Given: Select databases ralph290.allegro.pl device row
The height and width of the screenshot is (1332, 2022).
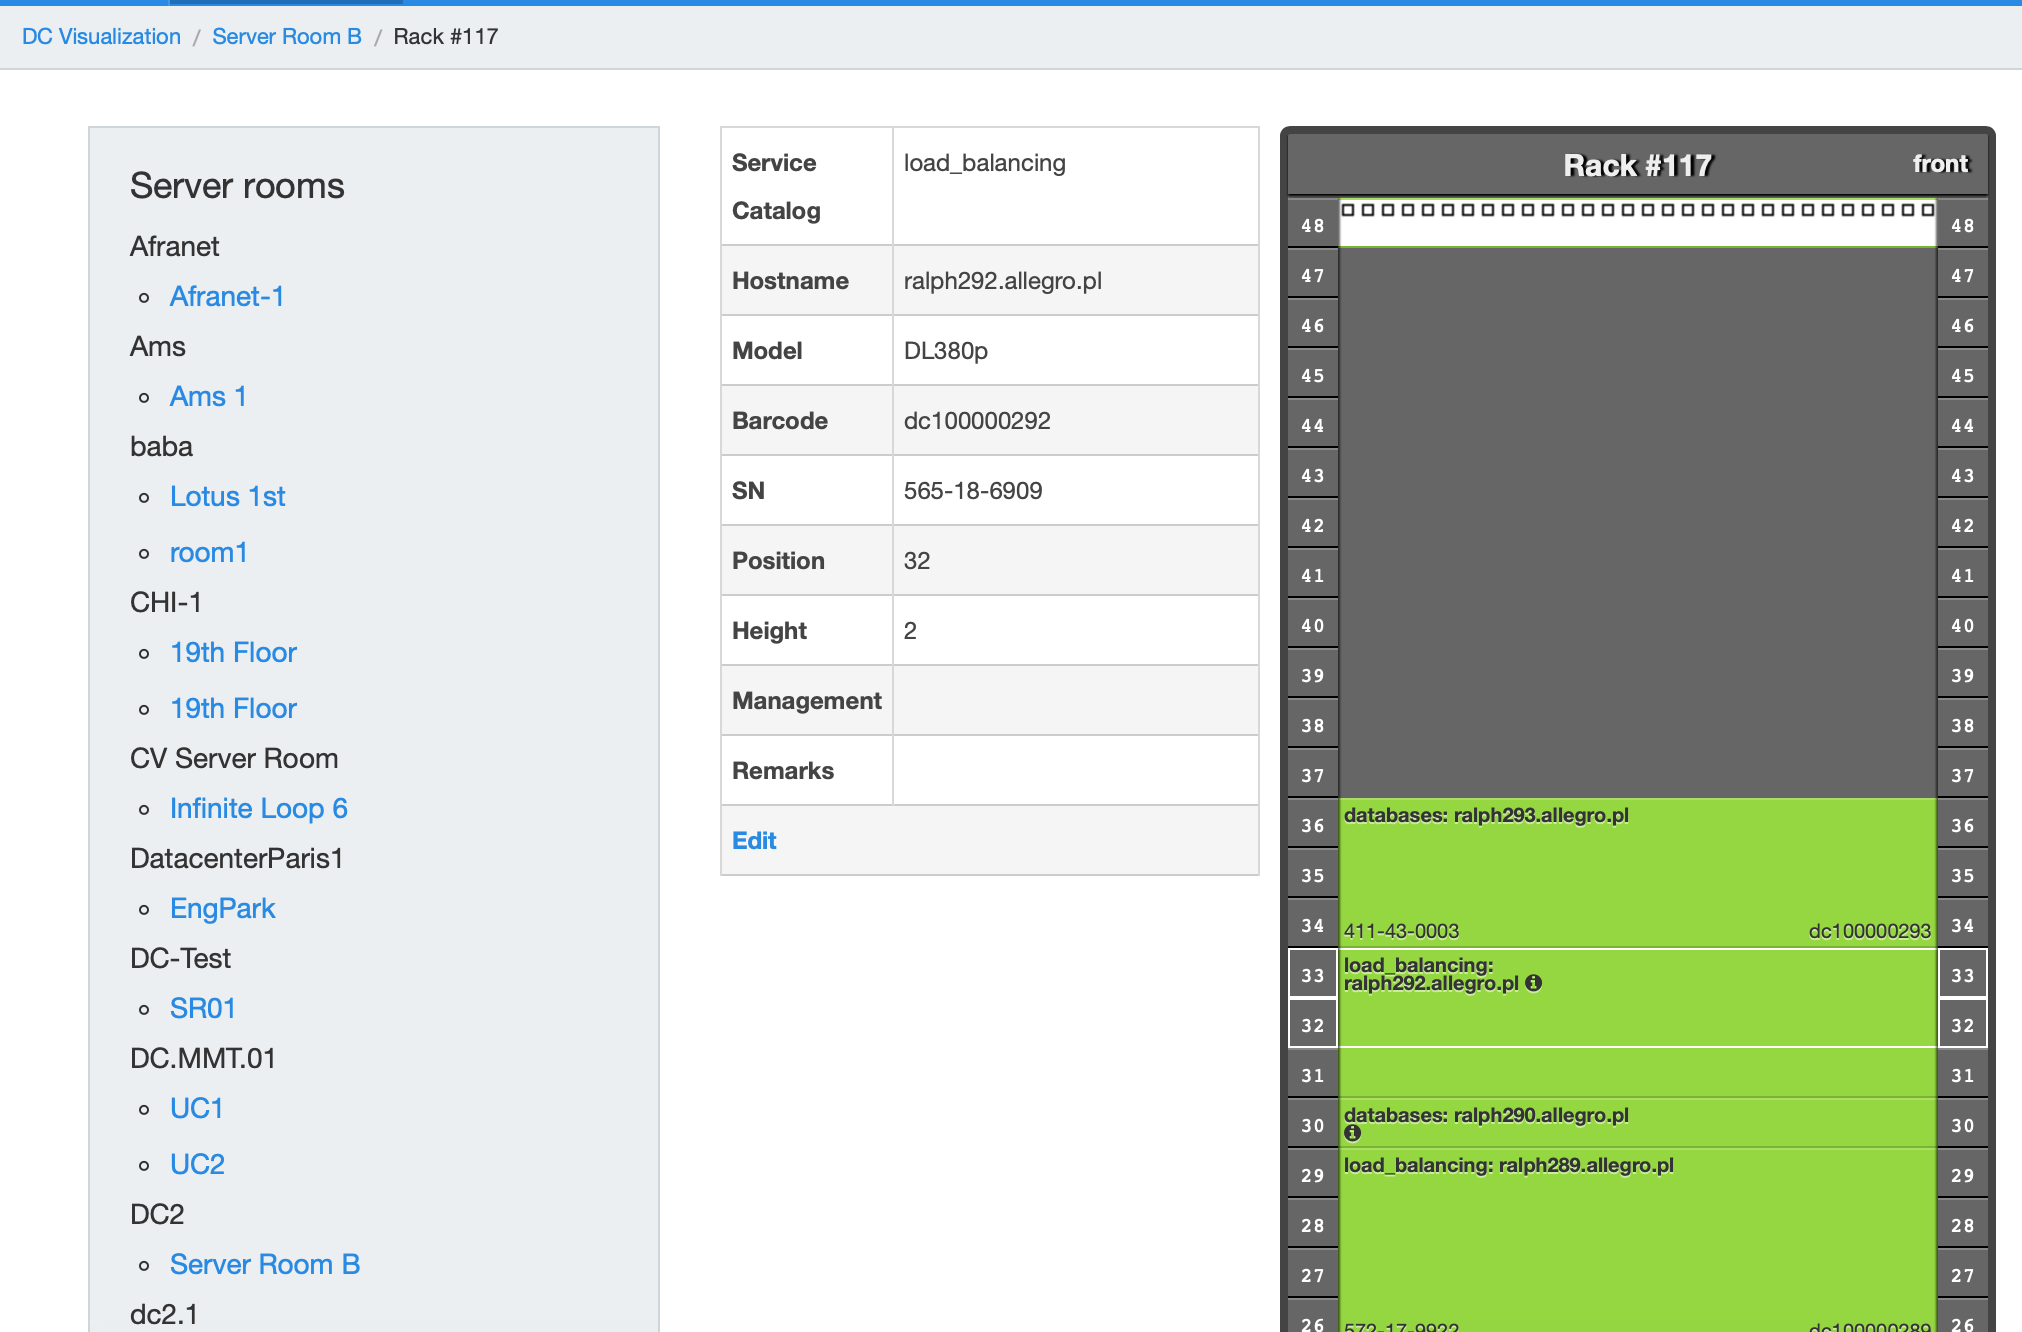Looking at the screenshot, I should pos(1700,1122).
